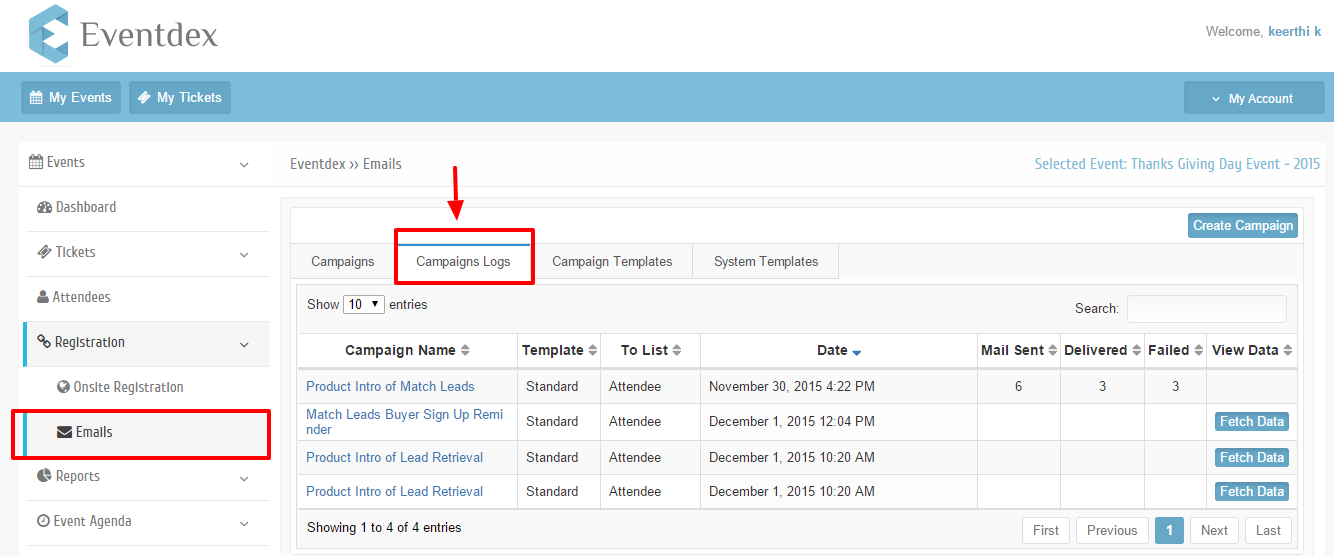Screen dimensions: 1334x556
Task: Focus the Search input field
Action: (1207, 309)
